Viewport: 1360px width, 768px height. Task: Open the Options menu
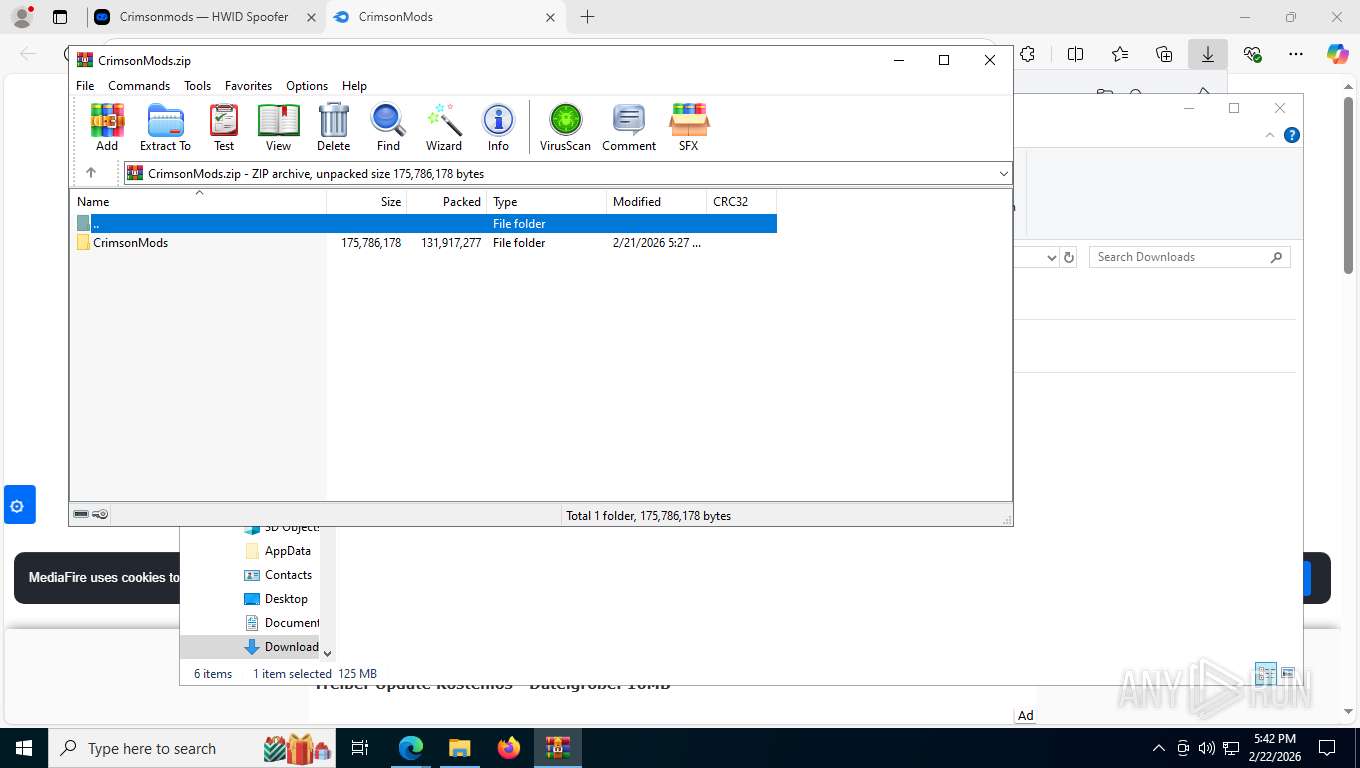coord(307,86)
